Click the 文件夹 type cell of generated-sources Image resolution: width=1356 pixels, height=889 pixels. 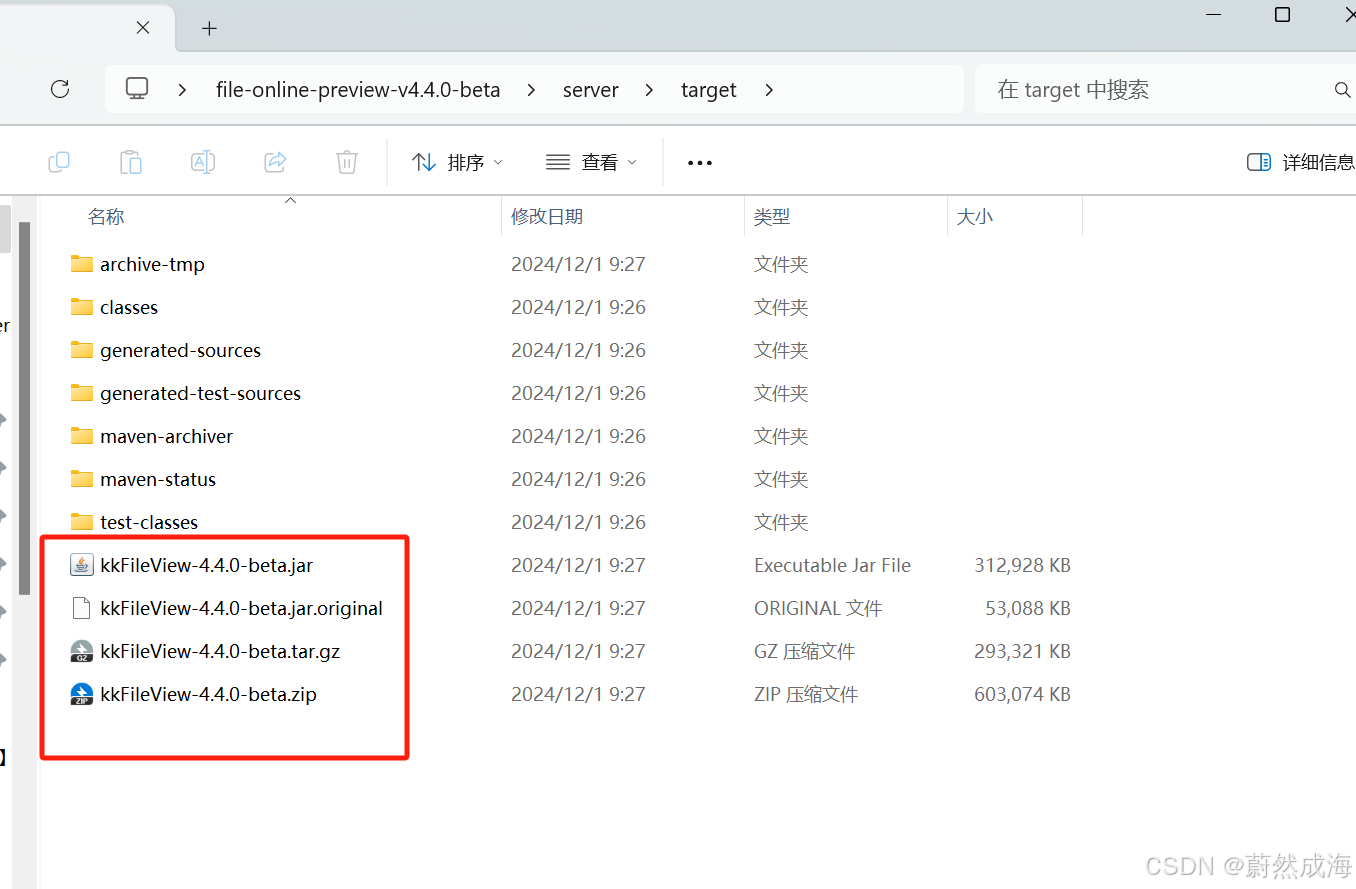tap(781, 350)
